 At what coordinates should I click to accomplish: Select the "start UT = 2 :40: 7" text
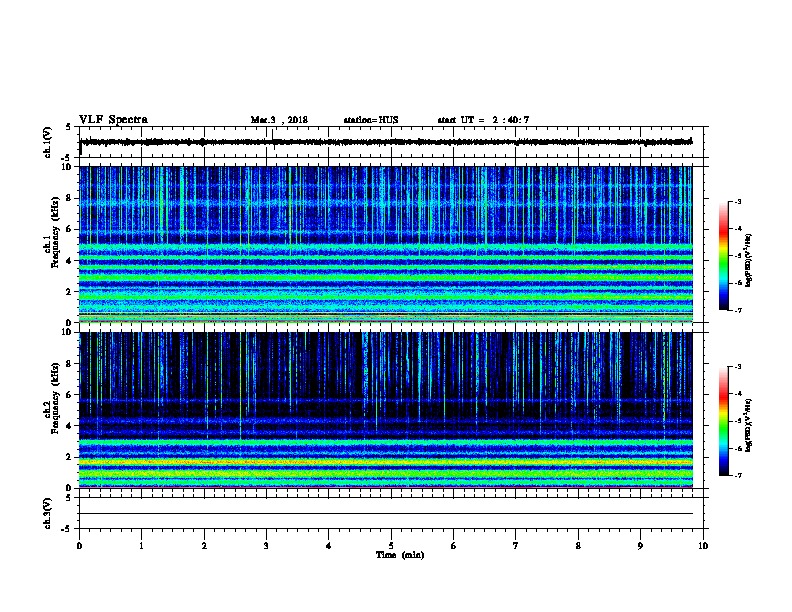[x=483, y=120]
